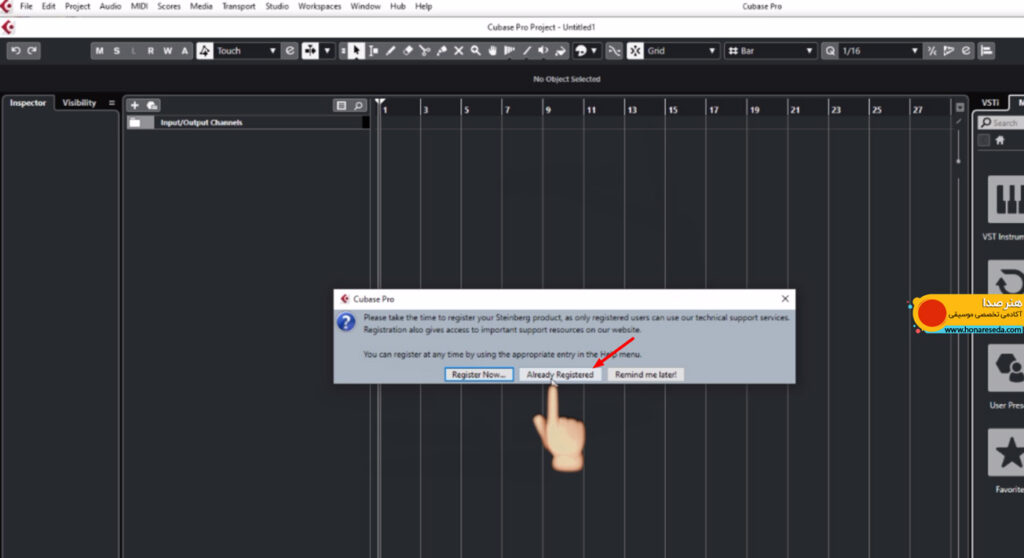Switch to the Visibility tab
This screenshot has width=1024, height=558.
pos(79,103)
